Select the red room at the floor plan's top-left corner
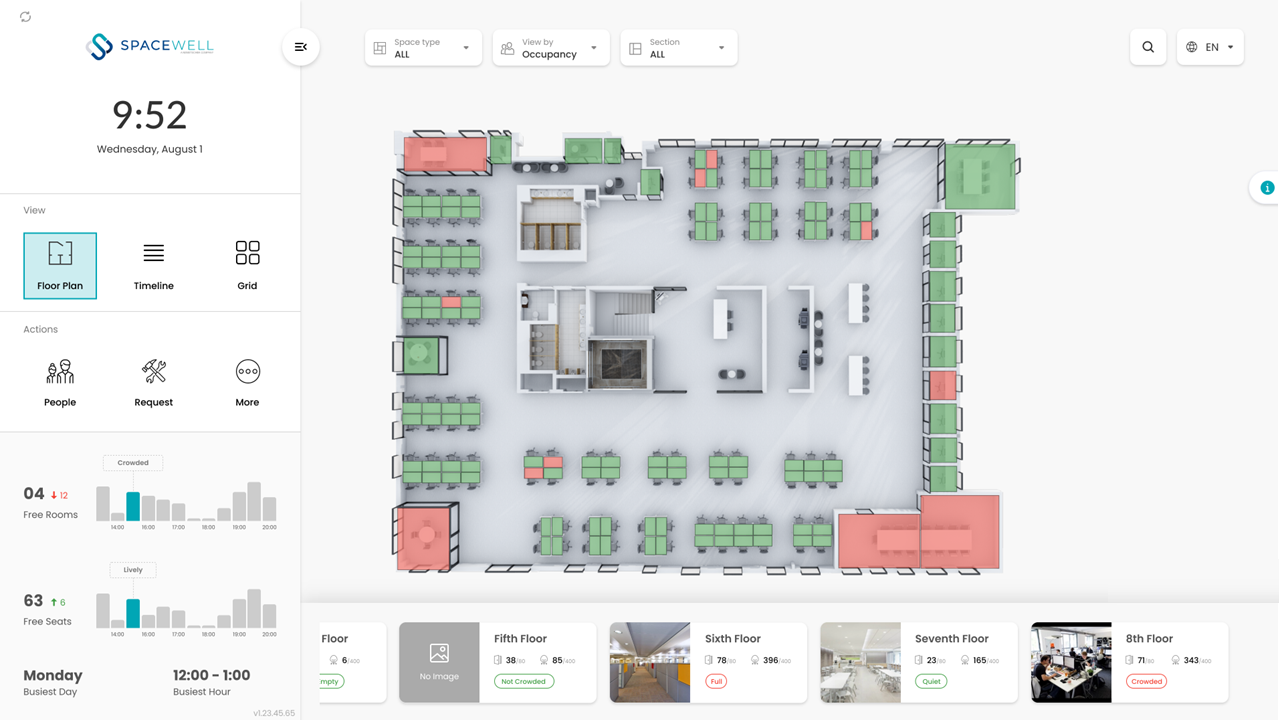The height and width of the screenshot is (720, 1279). point(445,155)
